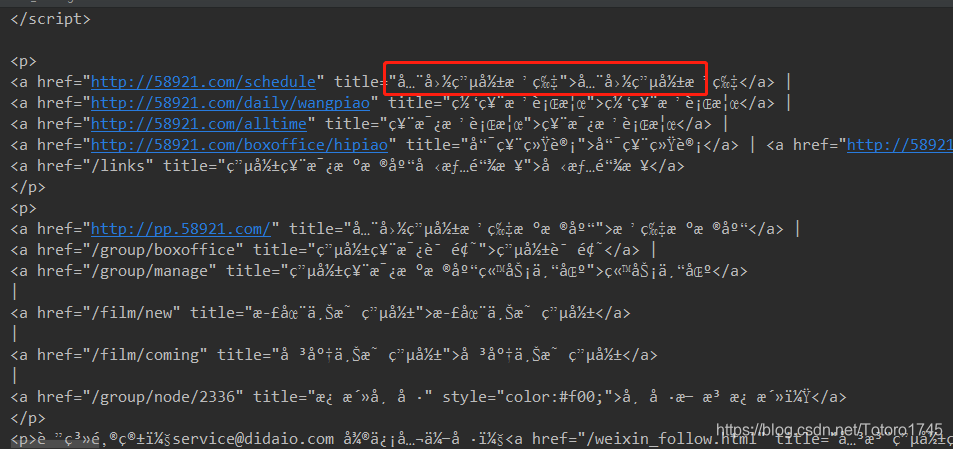This screenshot has height=449, width=953.
Task: Click the style="color:#f00;" attribute text
Action: [528, 397]
